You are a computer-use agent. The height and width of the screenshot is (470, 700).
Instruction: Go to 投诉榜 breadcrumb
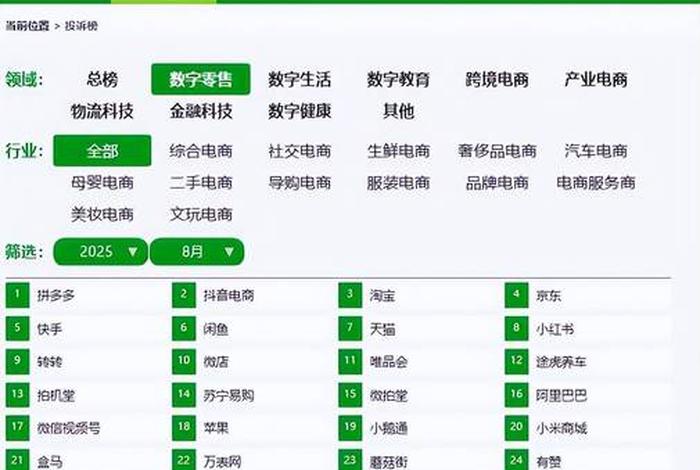81,26
